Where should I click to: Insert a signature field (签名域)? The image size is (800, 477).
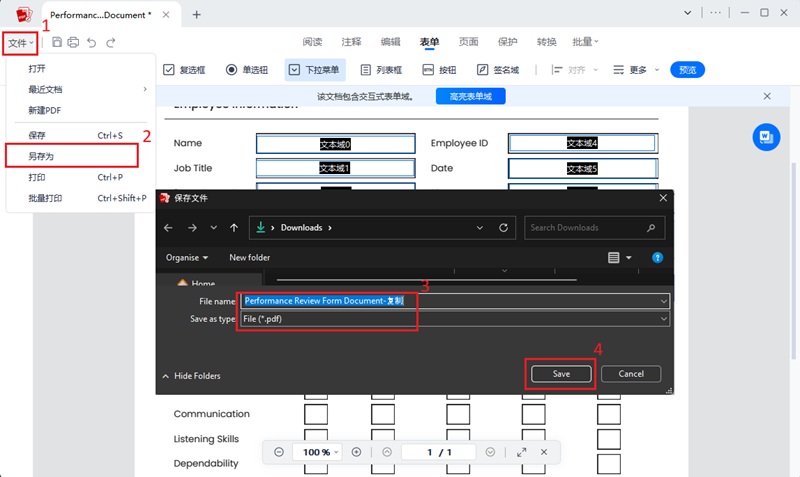[498, 70]
